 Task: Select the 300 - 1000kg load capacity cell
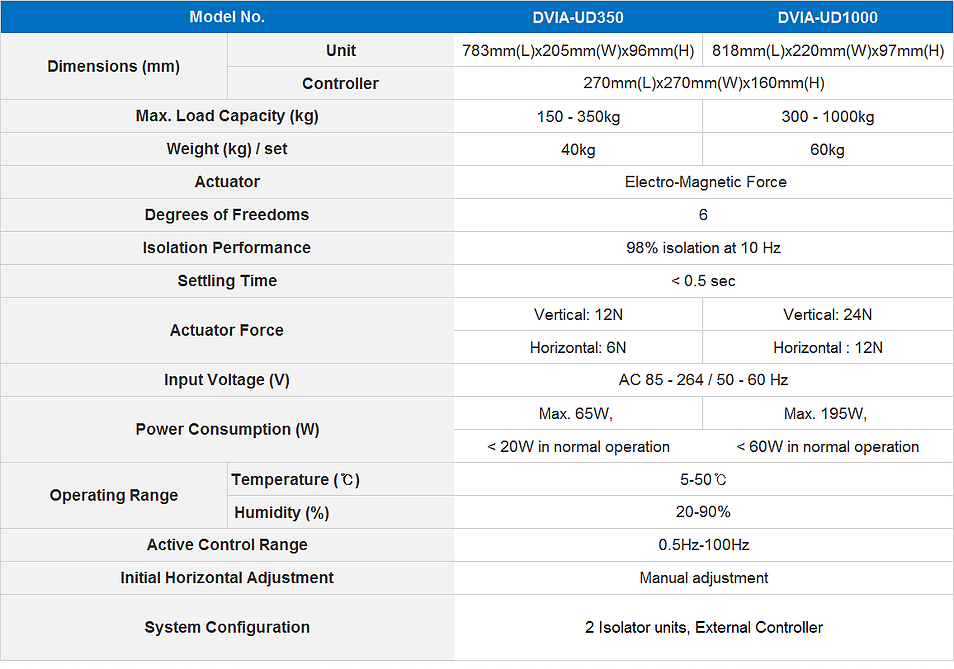click(x=827, y=117)
